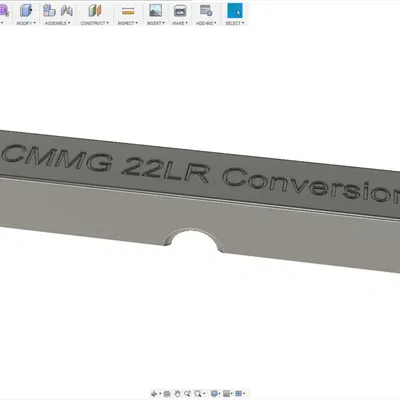This screenshot has width=400, height=400.
Task: Open the SELECT dropdown menu
Action: 235,23
